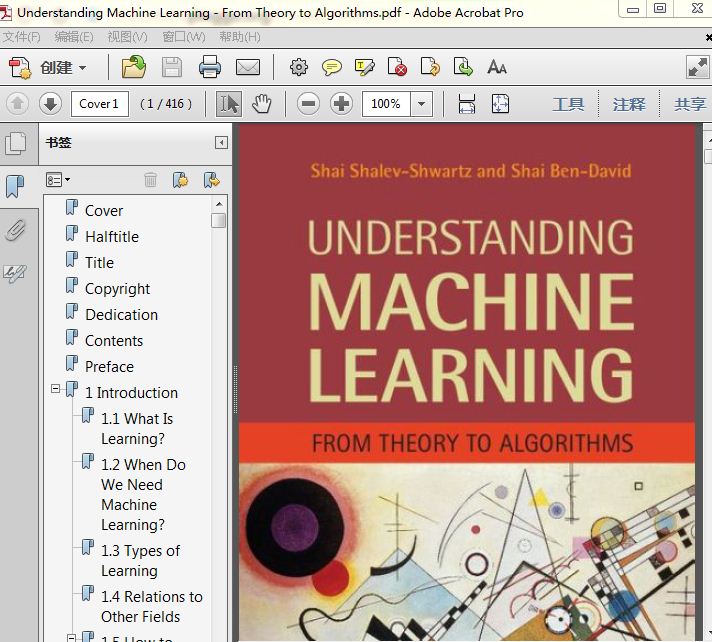
Task: Choose the Select tool cursor icon
Action: [228, 104]
